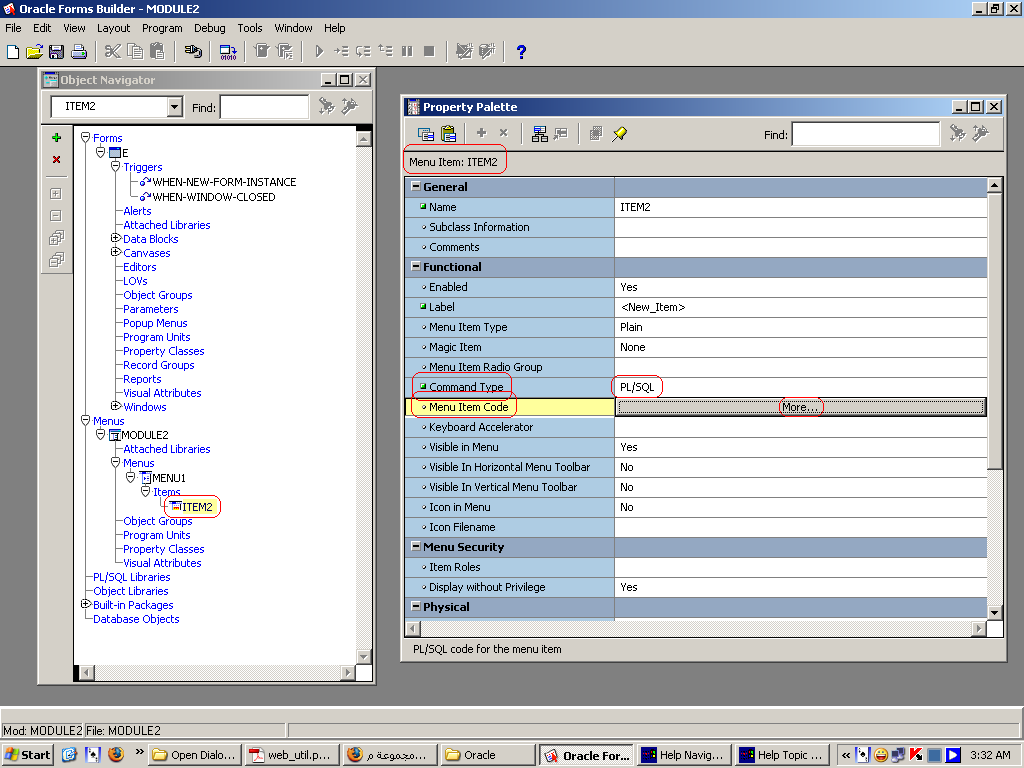Collapse the Menu Security property section
The height and width of the screenshot is (768, 1024).
(416, 547)
